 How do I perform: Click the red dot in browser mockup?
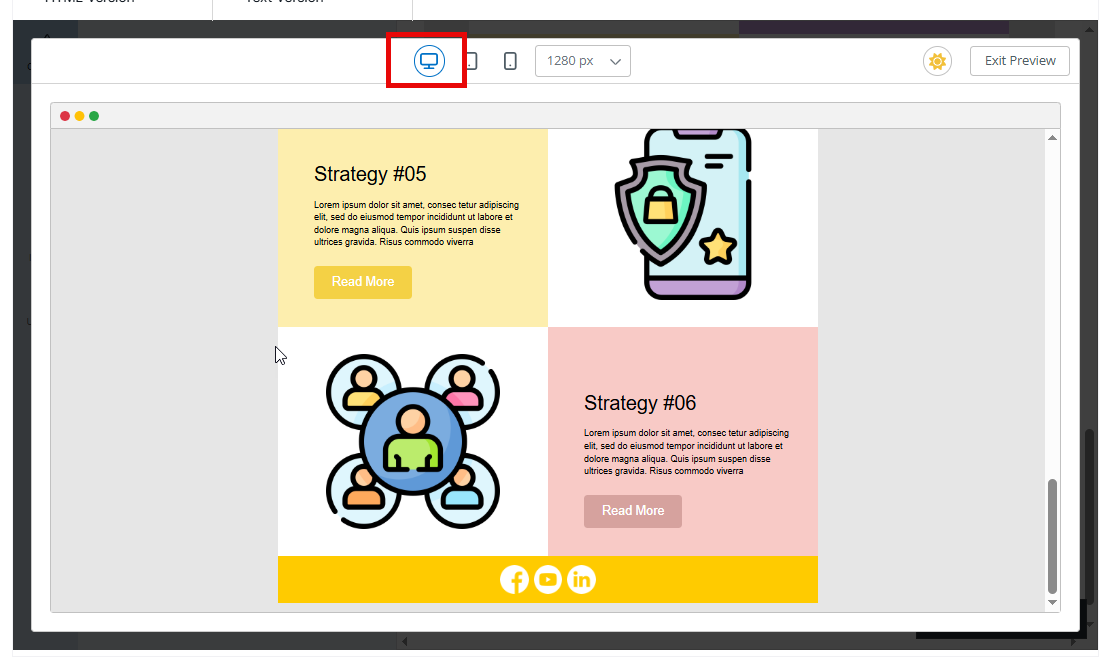coord(65,116)
